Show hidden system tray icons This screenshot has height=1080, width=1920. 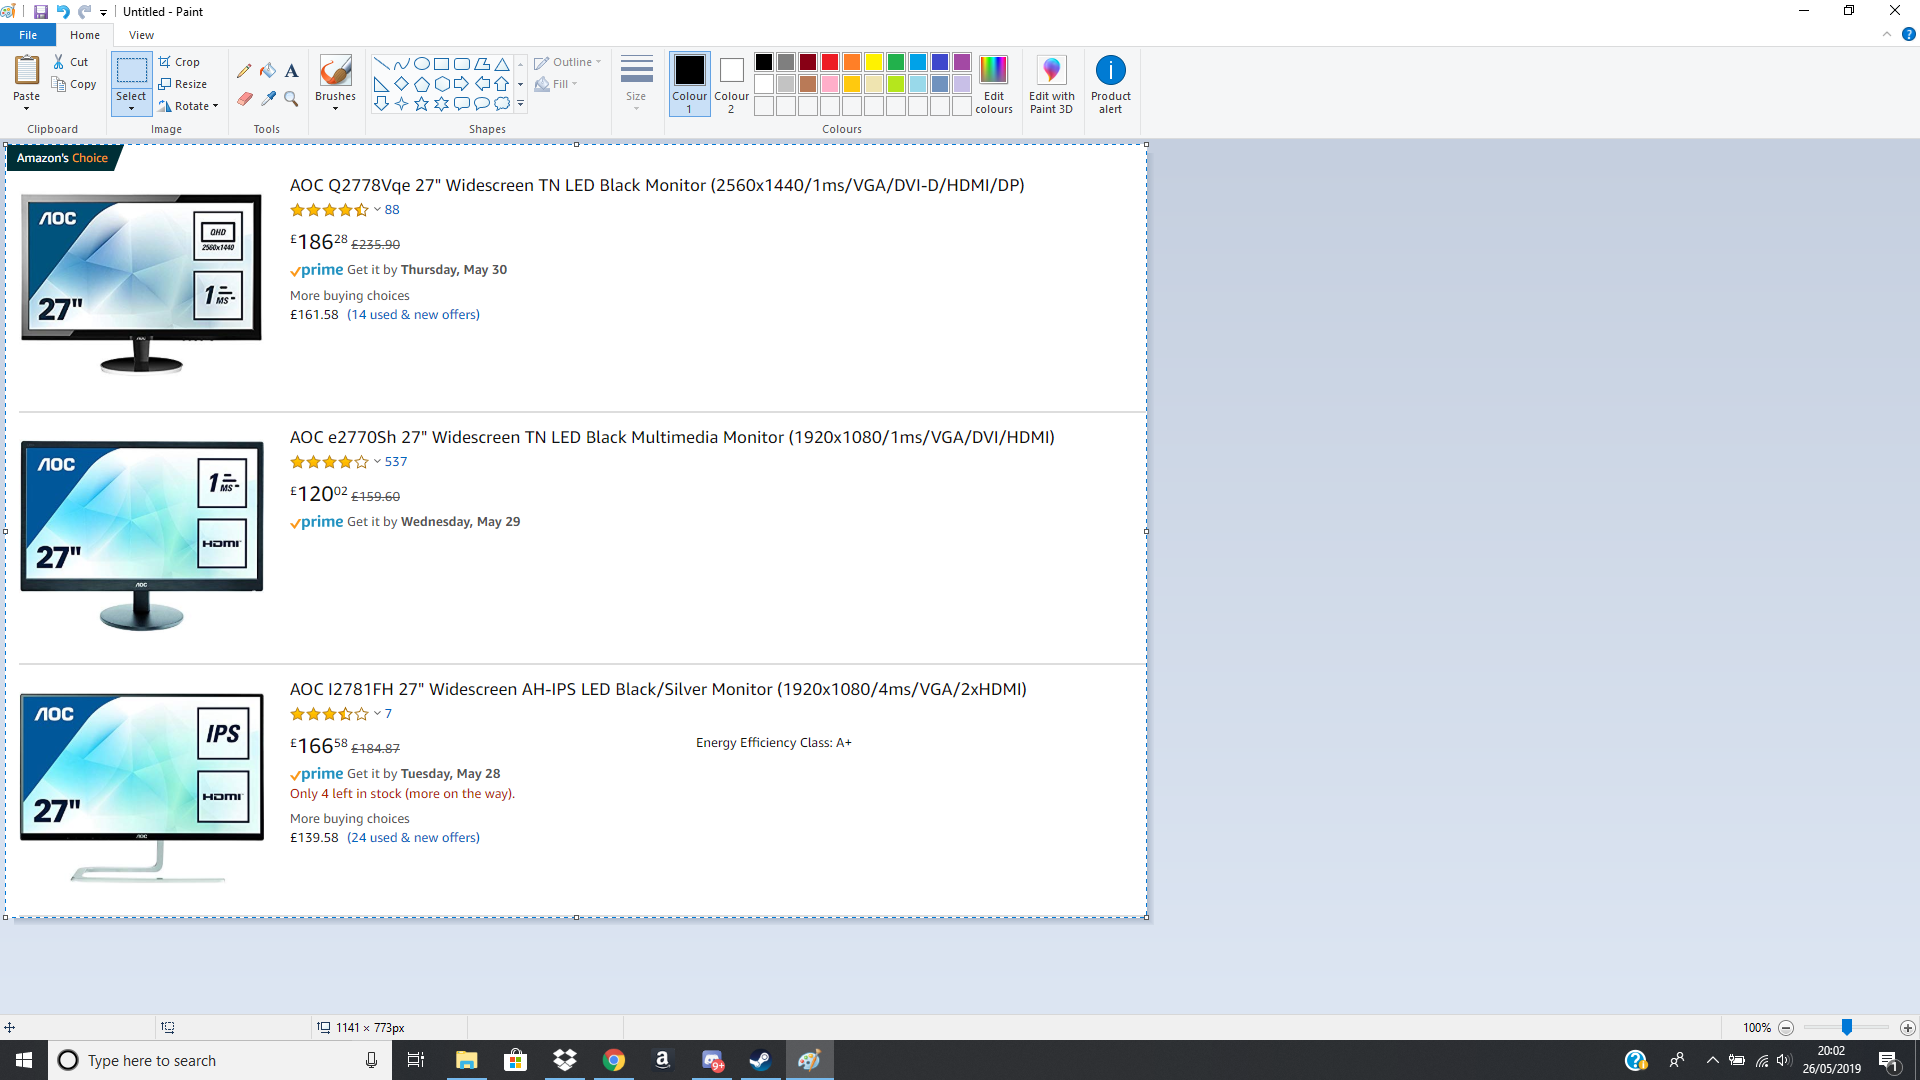(x=1713, y=1060)
